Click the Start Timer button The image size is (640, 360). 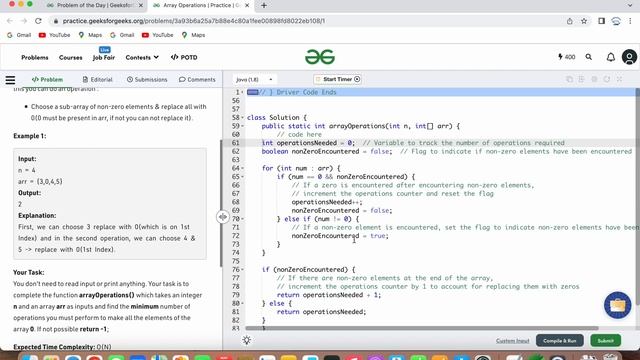coord(338,79)
